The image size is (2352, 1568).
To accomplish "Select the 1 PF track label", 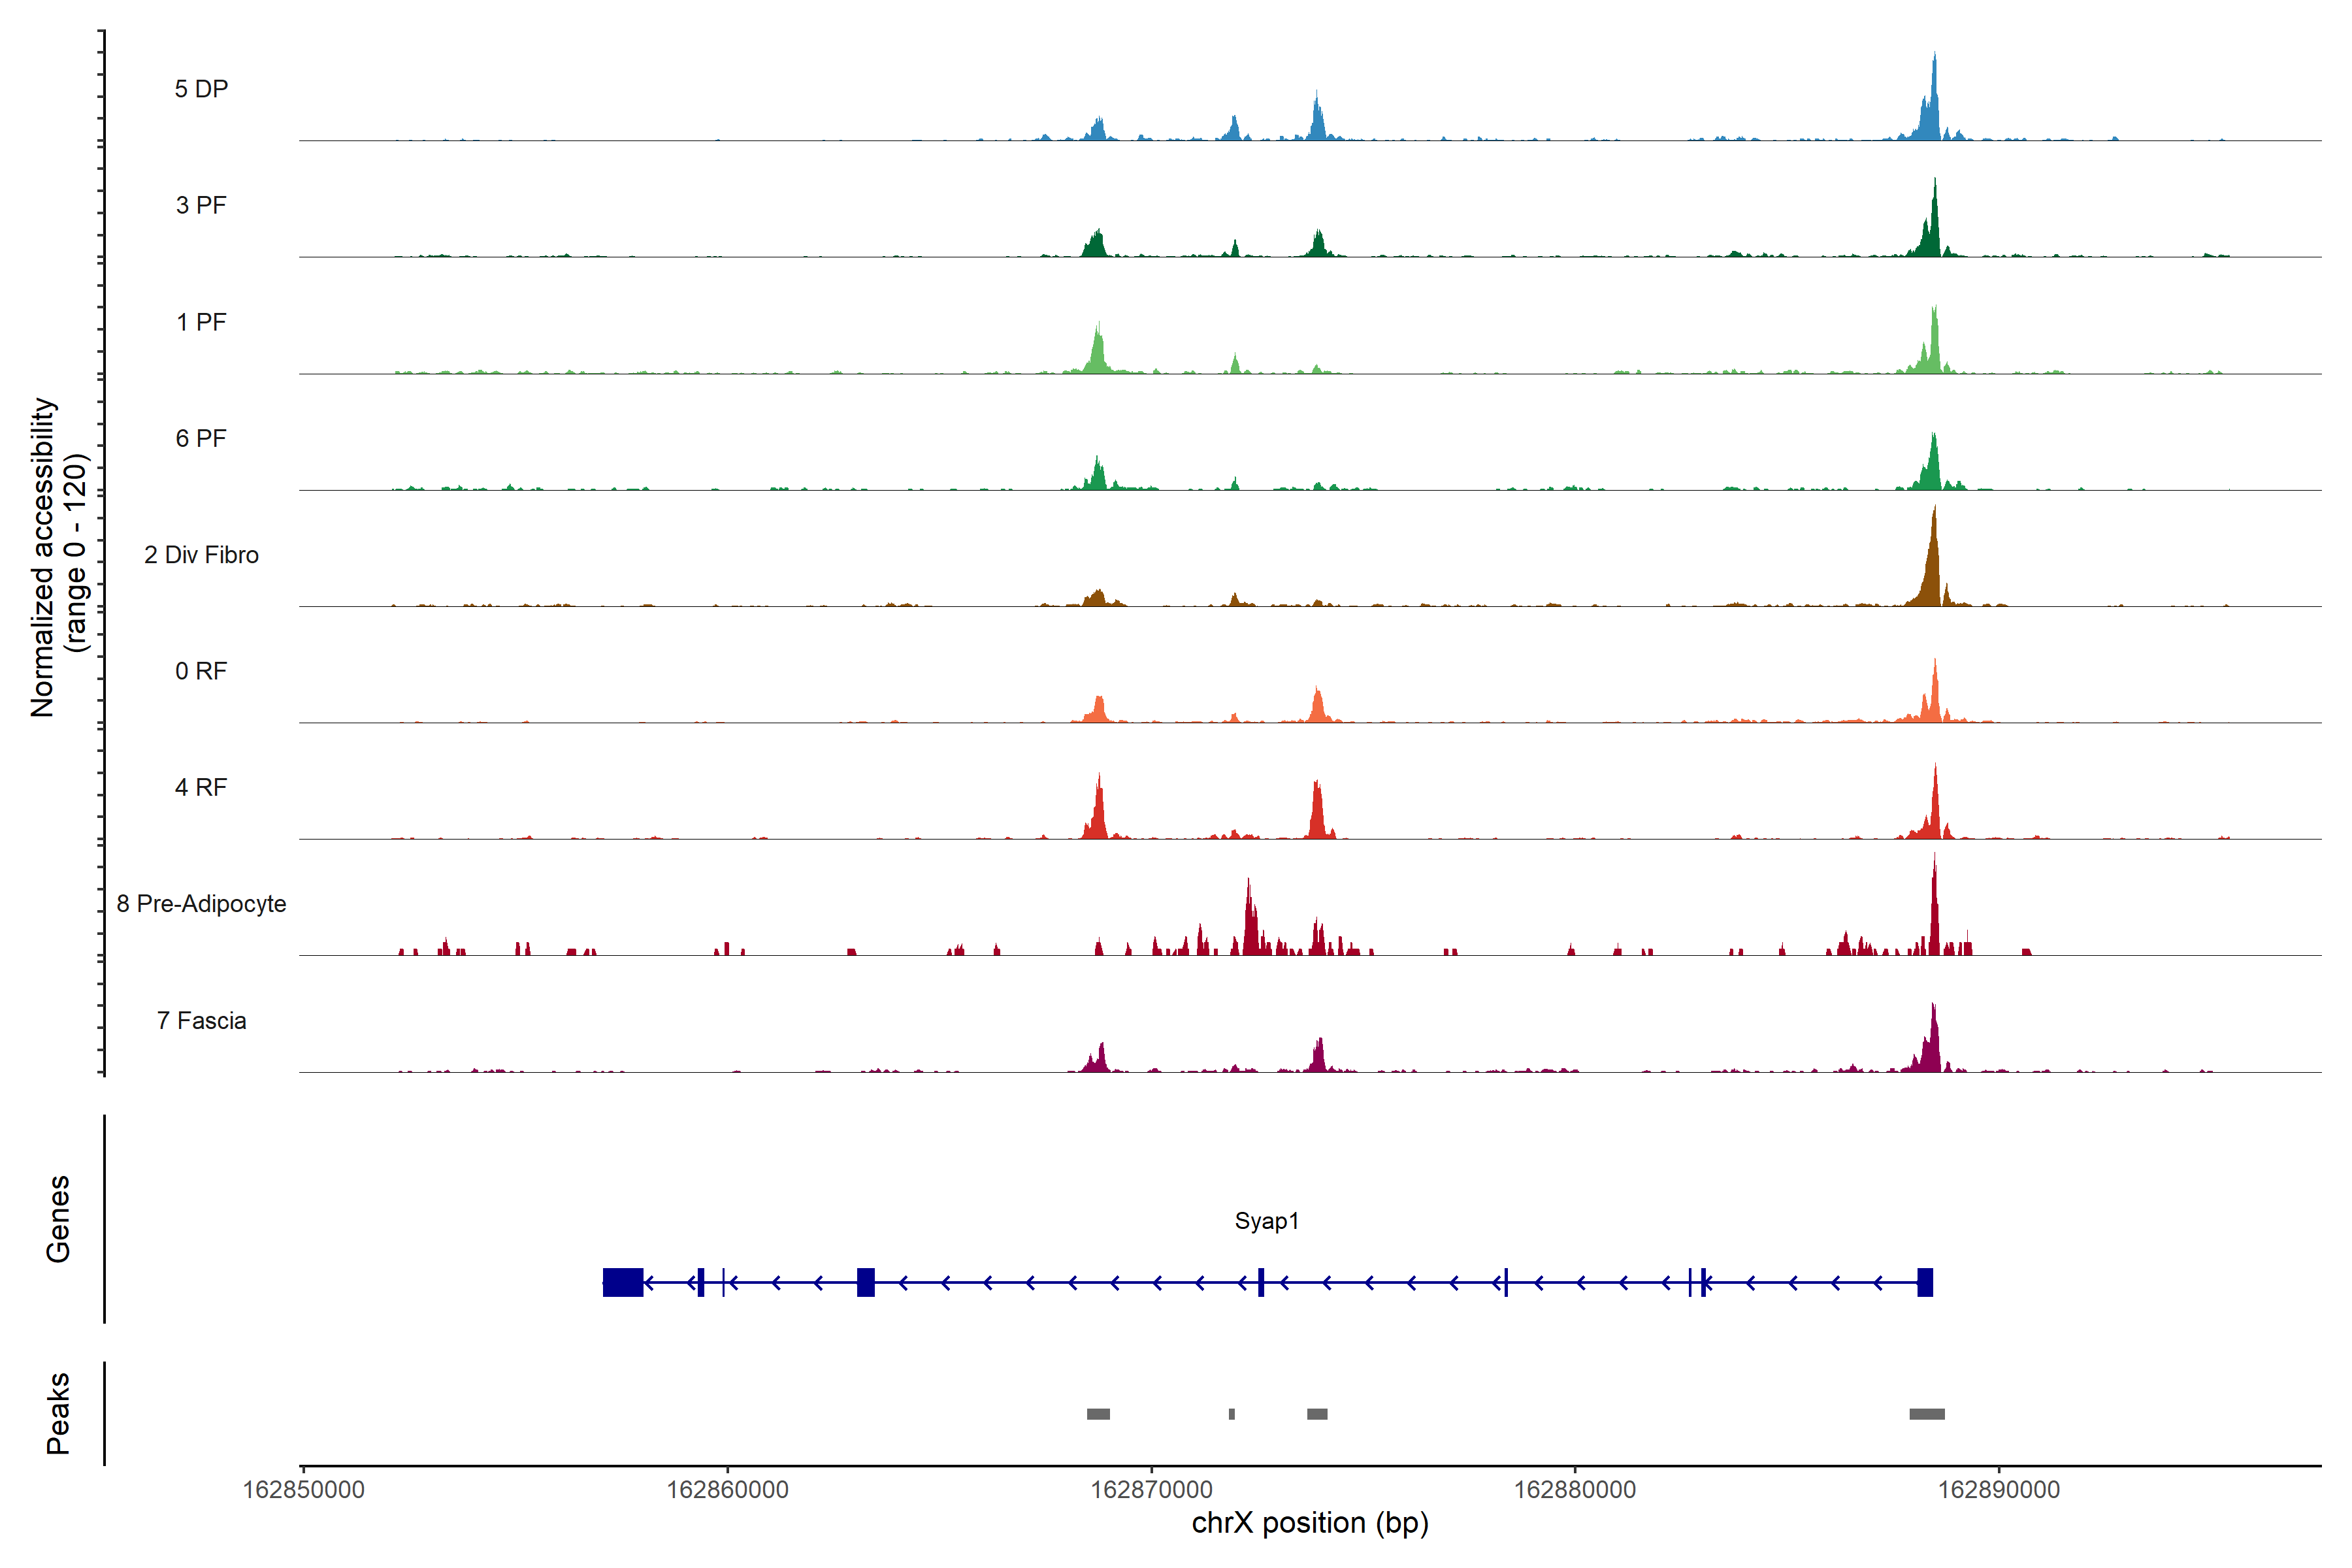I will pyautogui.click(x=201, y=322).
